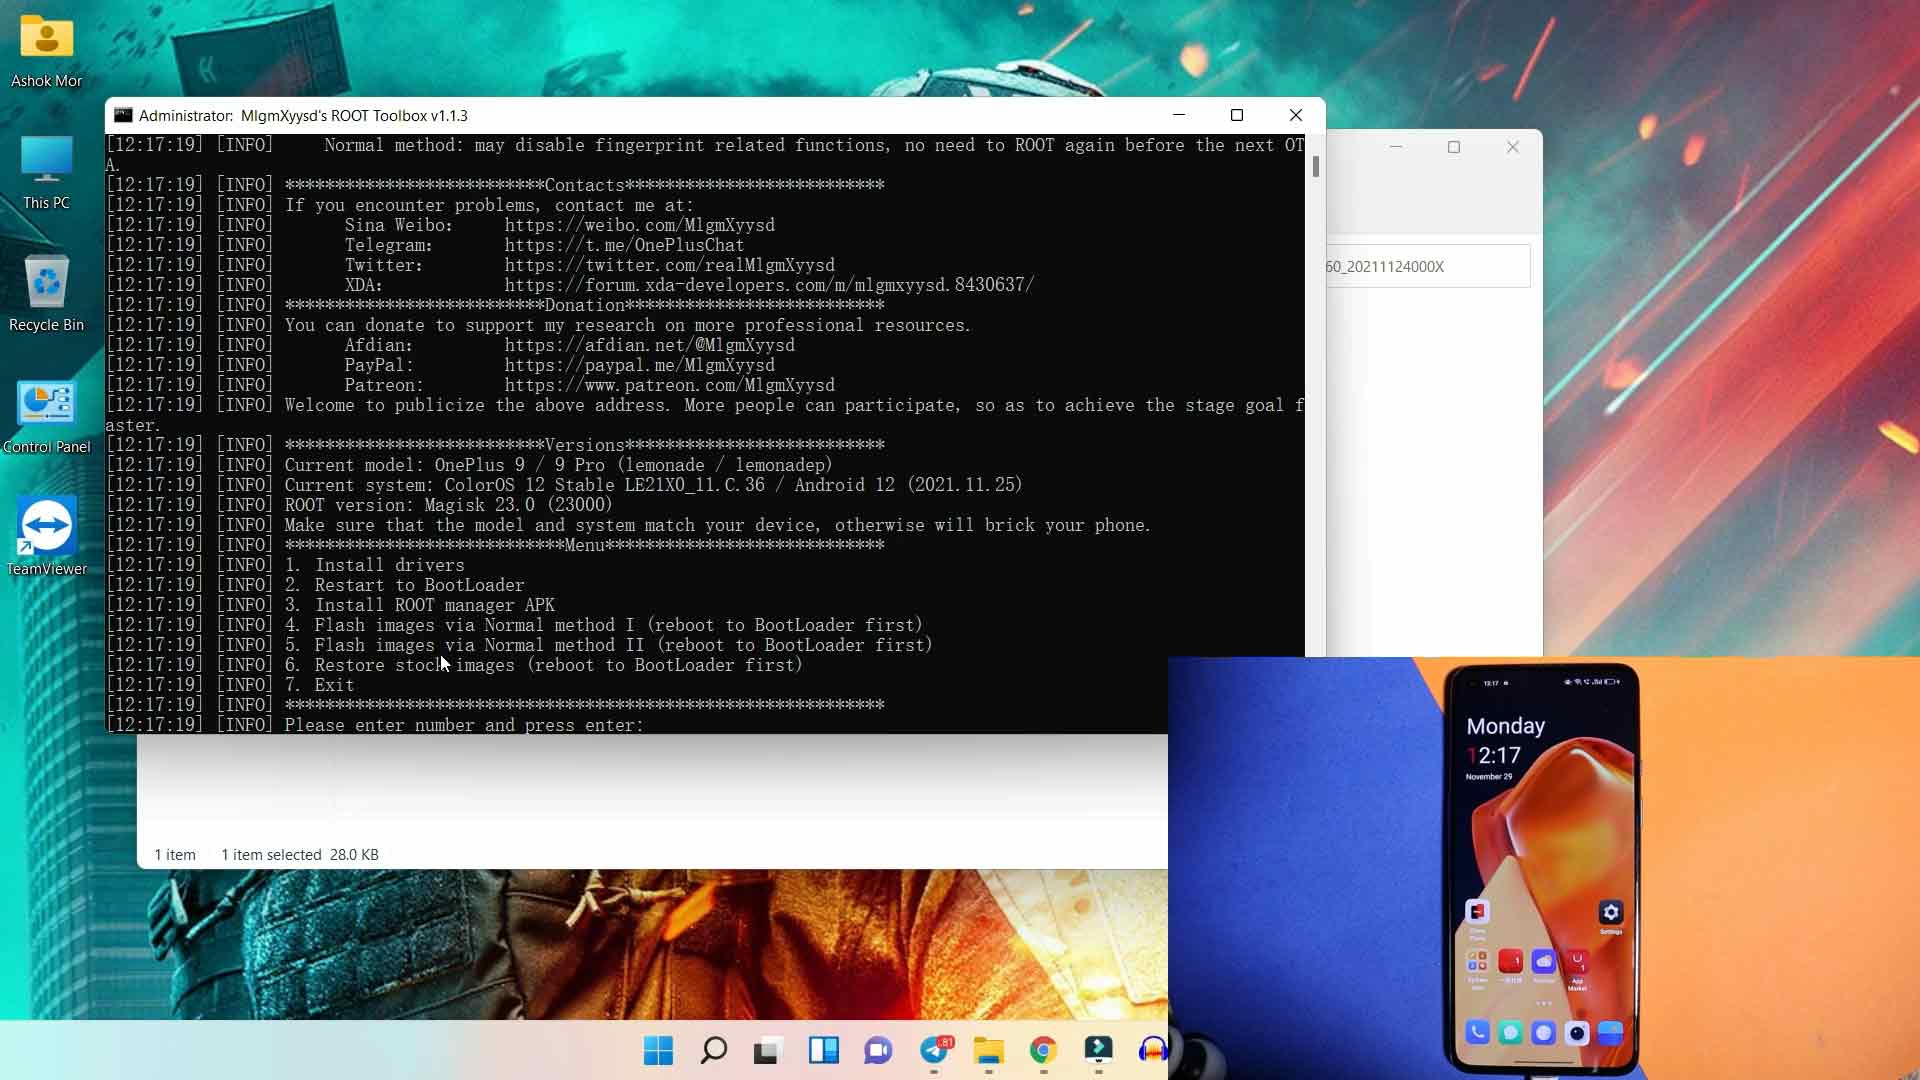Click the Explorer search field showing 60_20211124000X
This screenshot has width=1920, height=1080.
pos(1428,266)
